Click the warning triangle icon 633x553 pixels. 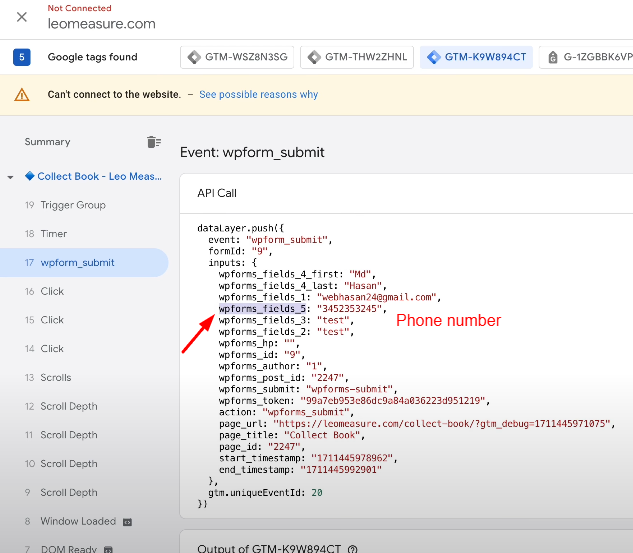[22, 95]
